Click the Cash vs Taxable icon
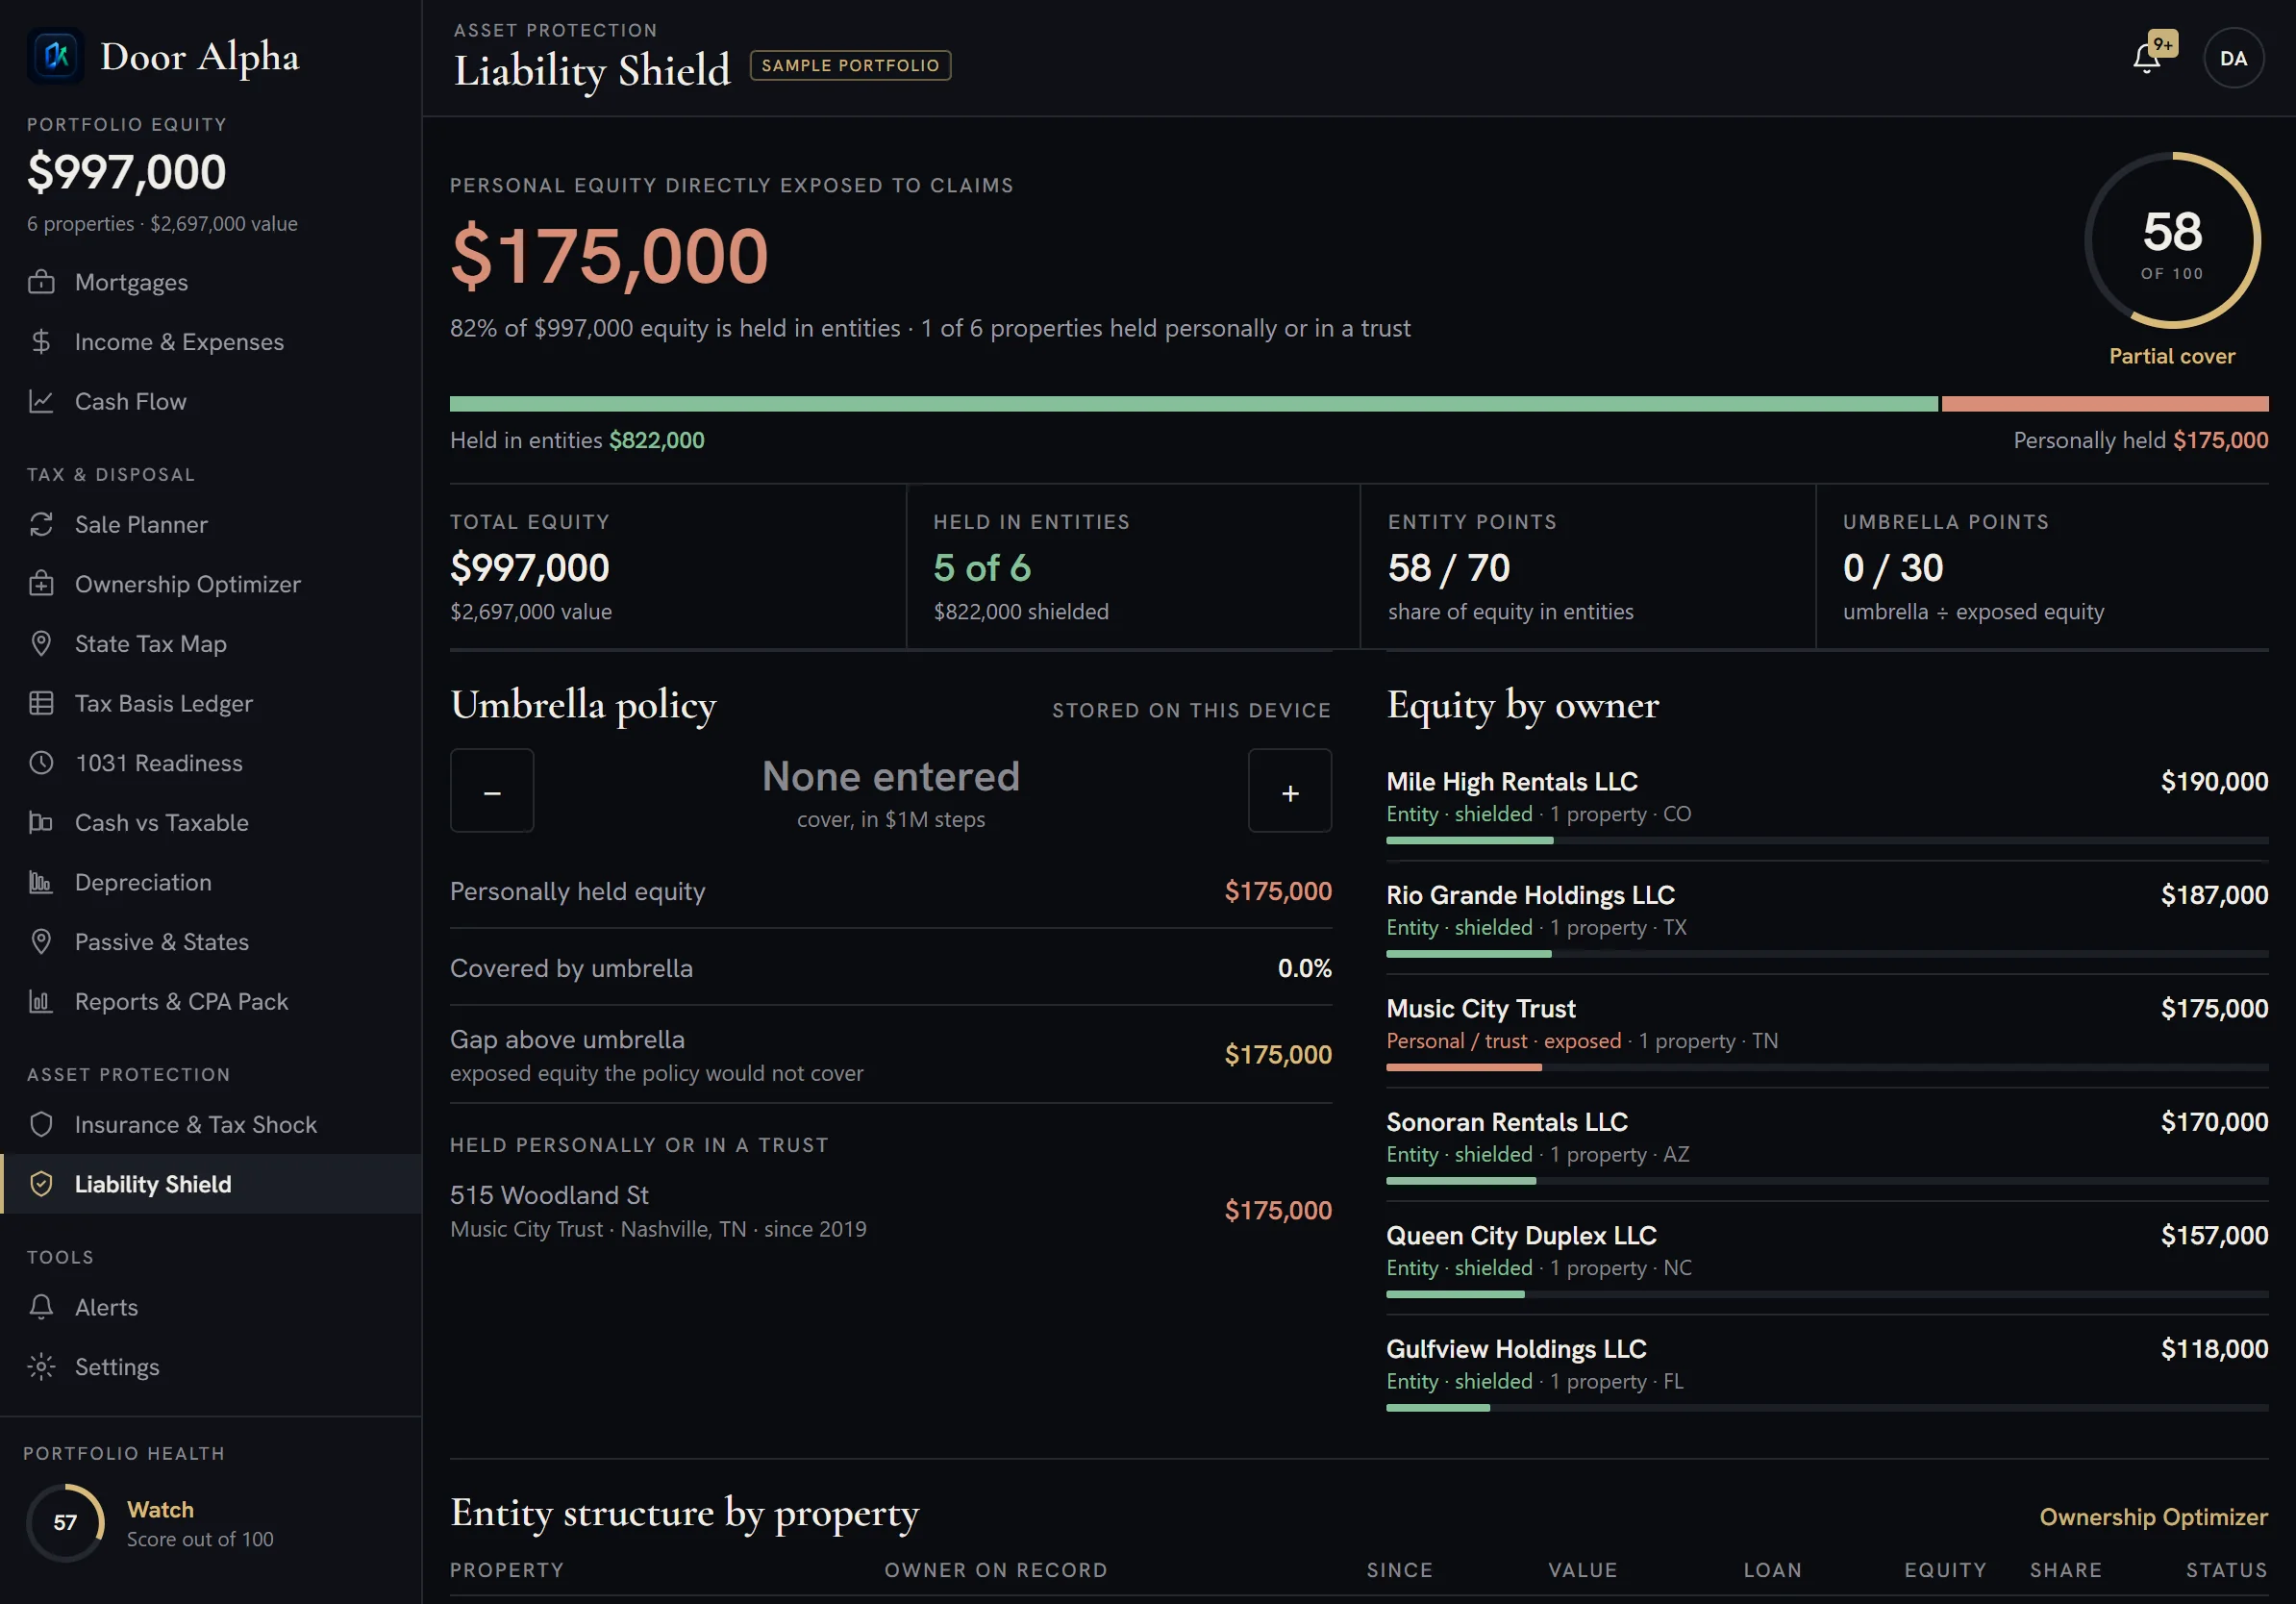The width and height of the screenshot is (2296, 1604). [41, 822]
